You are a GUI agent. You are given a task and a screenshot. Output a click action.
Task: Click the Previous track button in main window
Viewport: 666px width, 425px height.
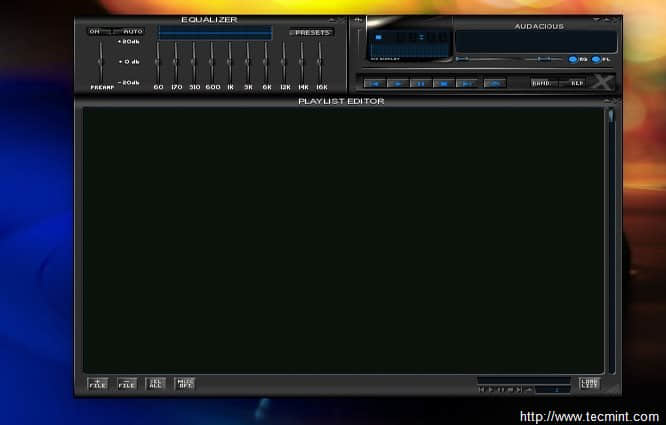click(375, 84)
